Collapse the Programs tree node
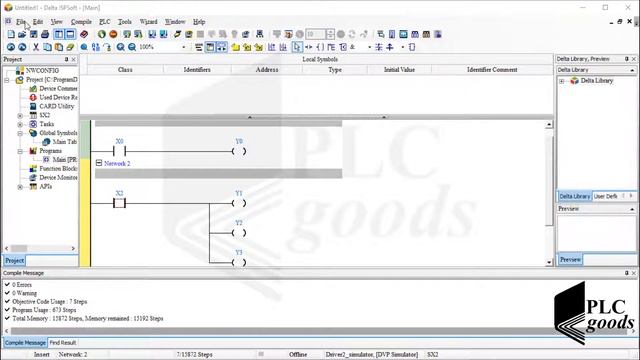 pos(20,151)
